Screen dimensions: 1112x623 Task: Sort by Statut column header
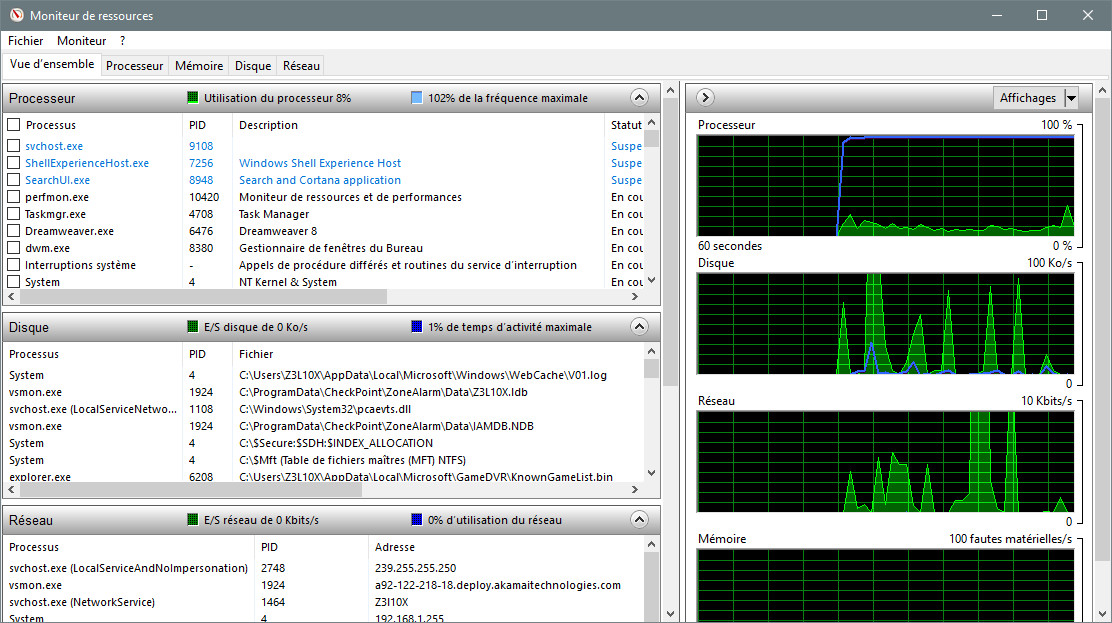625,125
